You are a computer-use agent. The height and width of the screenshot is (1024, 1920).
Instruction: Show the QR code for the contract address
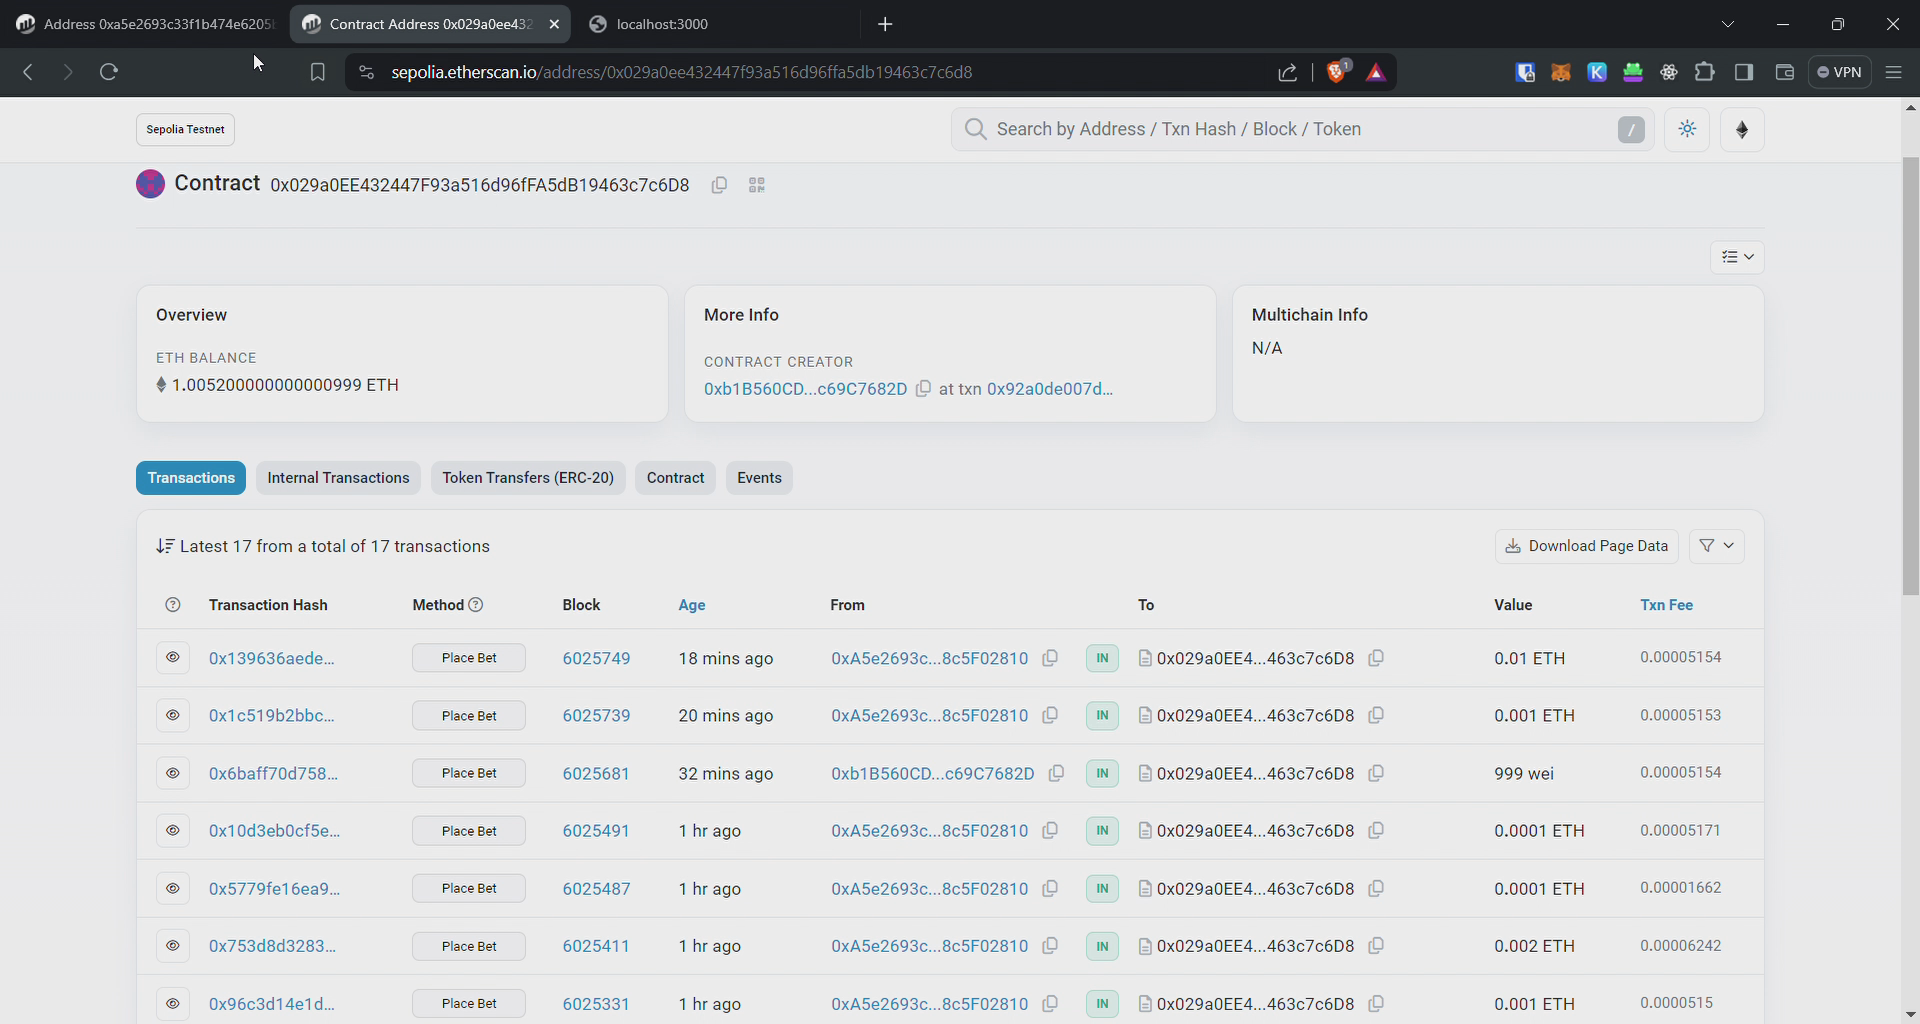[x=757, y=185]
